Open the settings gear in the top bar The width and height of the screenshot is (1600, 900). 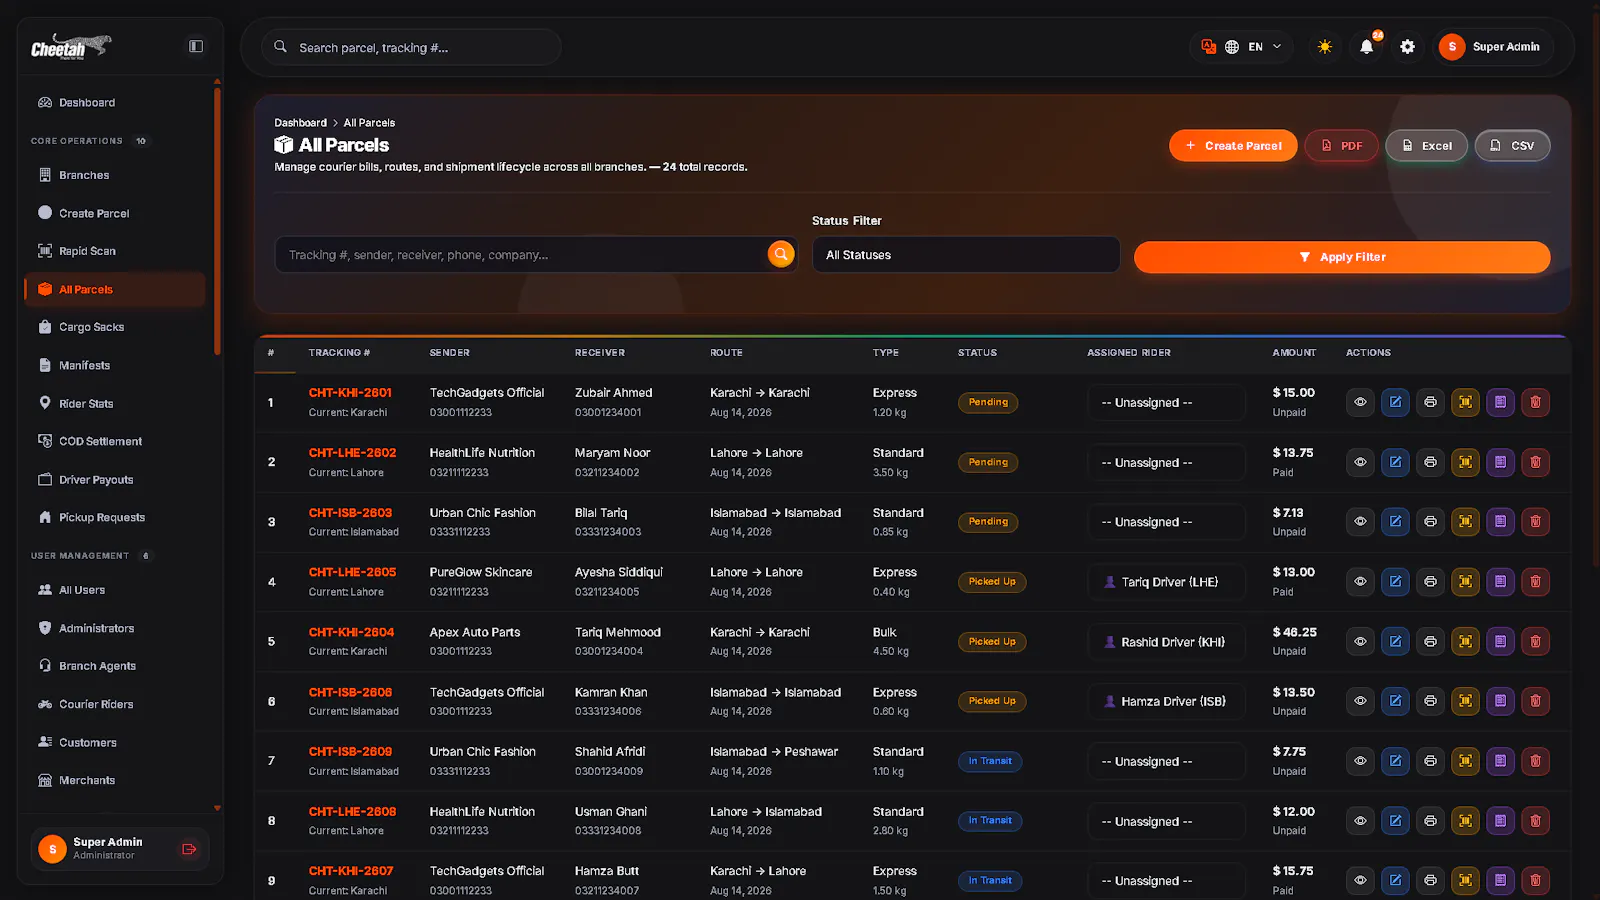(1407, 47)
